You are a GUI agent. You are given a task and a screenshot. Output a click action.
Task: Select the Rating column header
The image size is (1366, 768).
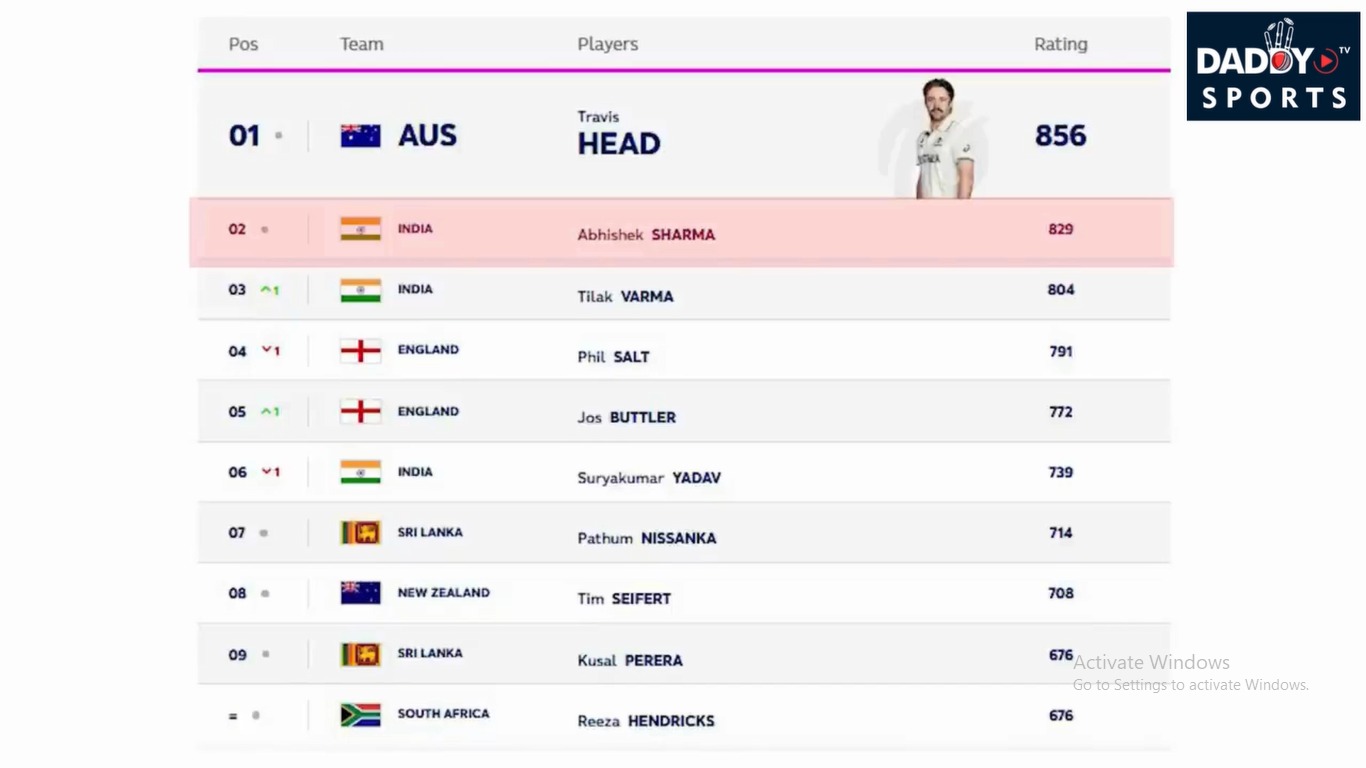click(x=1061, y=44)
